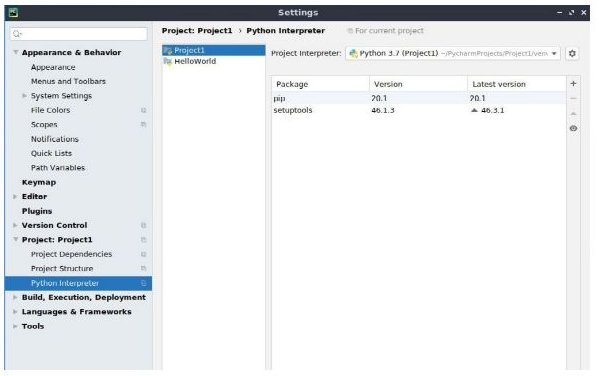The height and width of the screenshot is (376, 599).
Task: Click the plus icon to install package
Action: [573, 84]
